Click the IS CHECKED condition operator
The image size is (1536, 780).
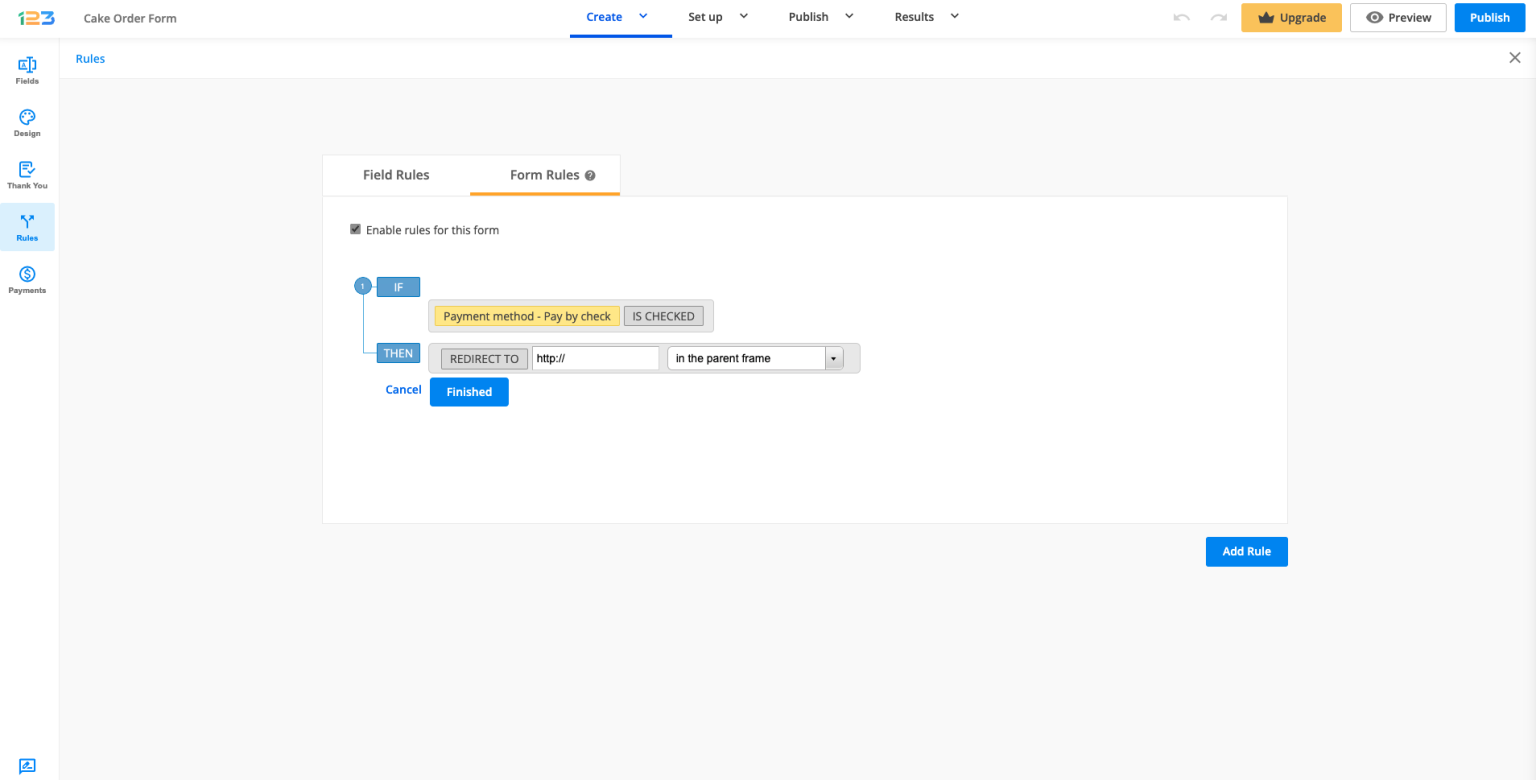tap(663, 316)
